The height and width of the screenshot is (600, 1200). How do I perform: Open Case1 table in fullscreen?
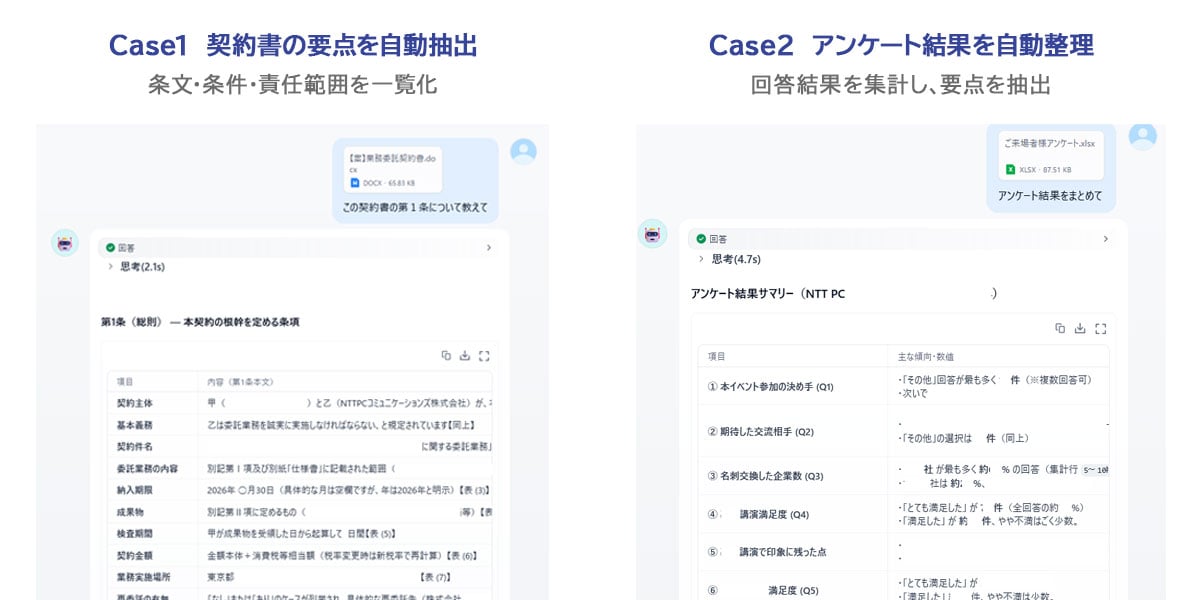click(484, 355)
